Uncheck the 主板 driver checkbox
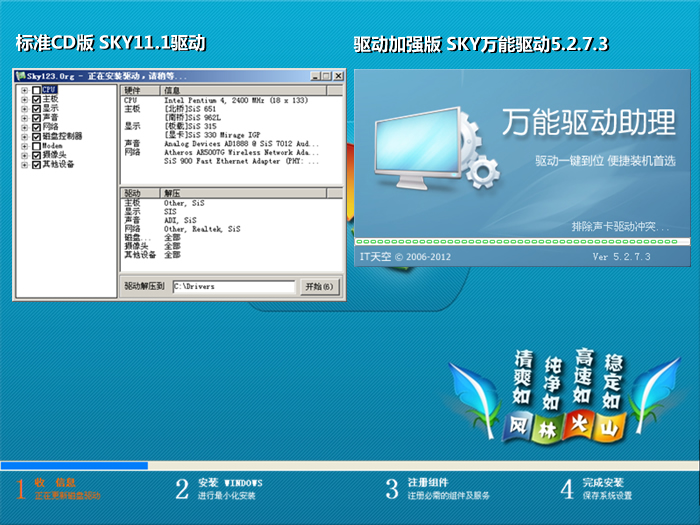 37,99
